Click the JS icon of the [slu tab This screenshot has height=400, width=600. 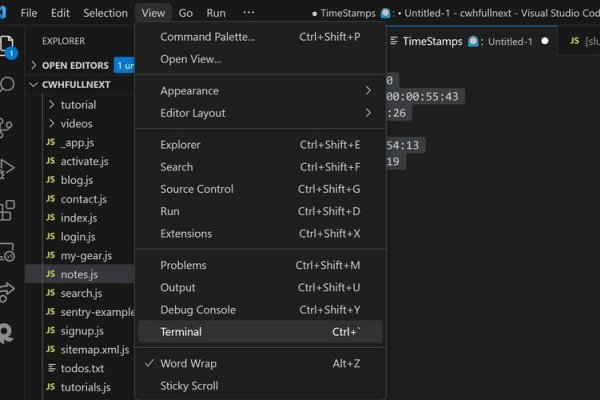point(574,41)
